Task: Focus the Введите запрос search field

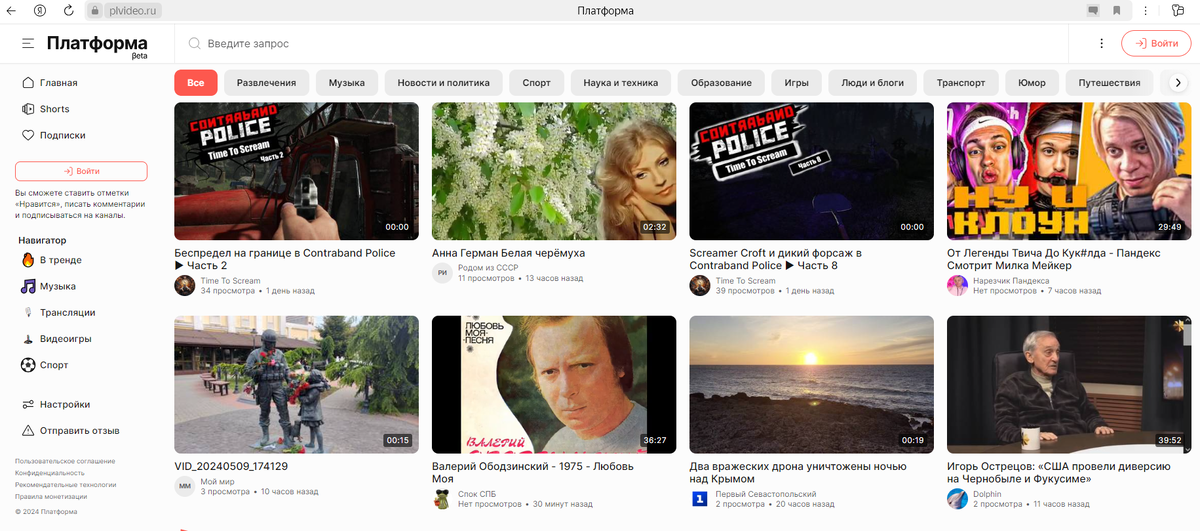Action: point(620,44)
